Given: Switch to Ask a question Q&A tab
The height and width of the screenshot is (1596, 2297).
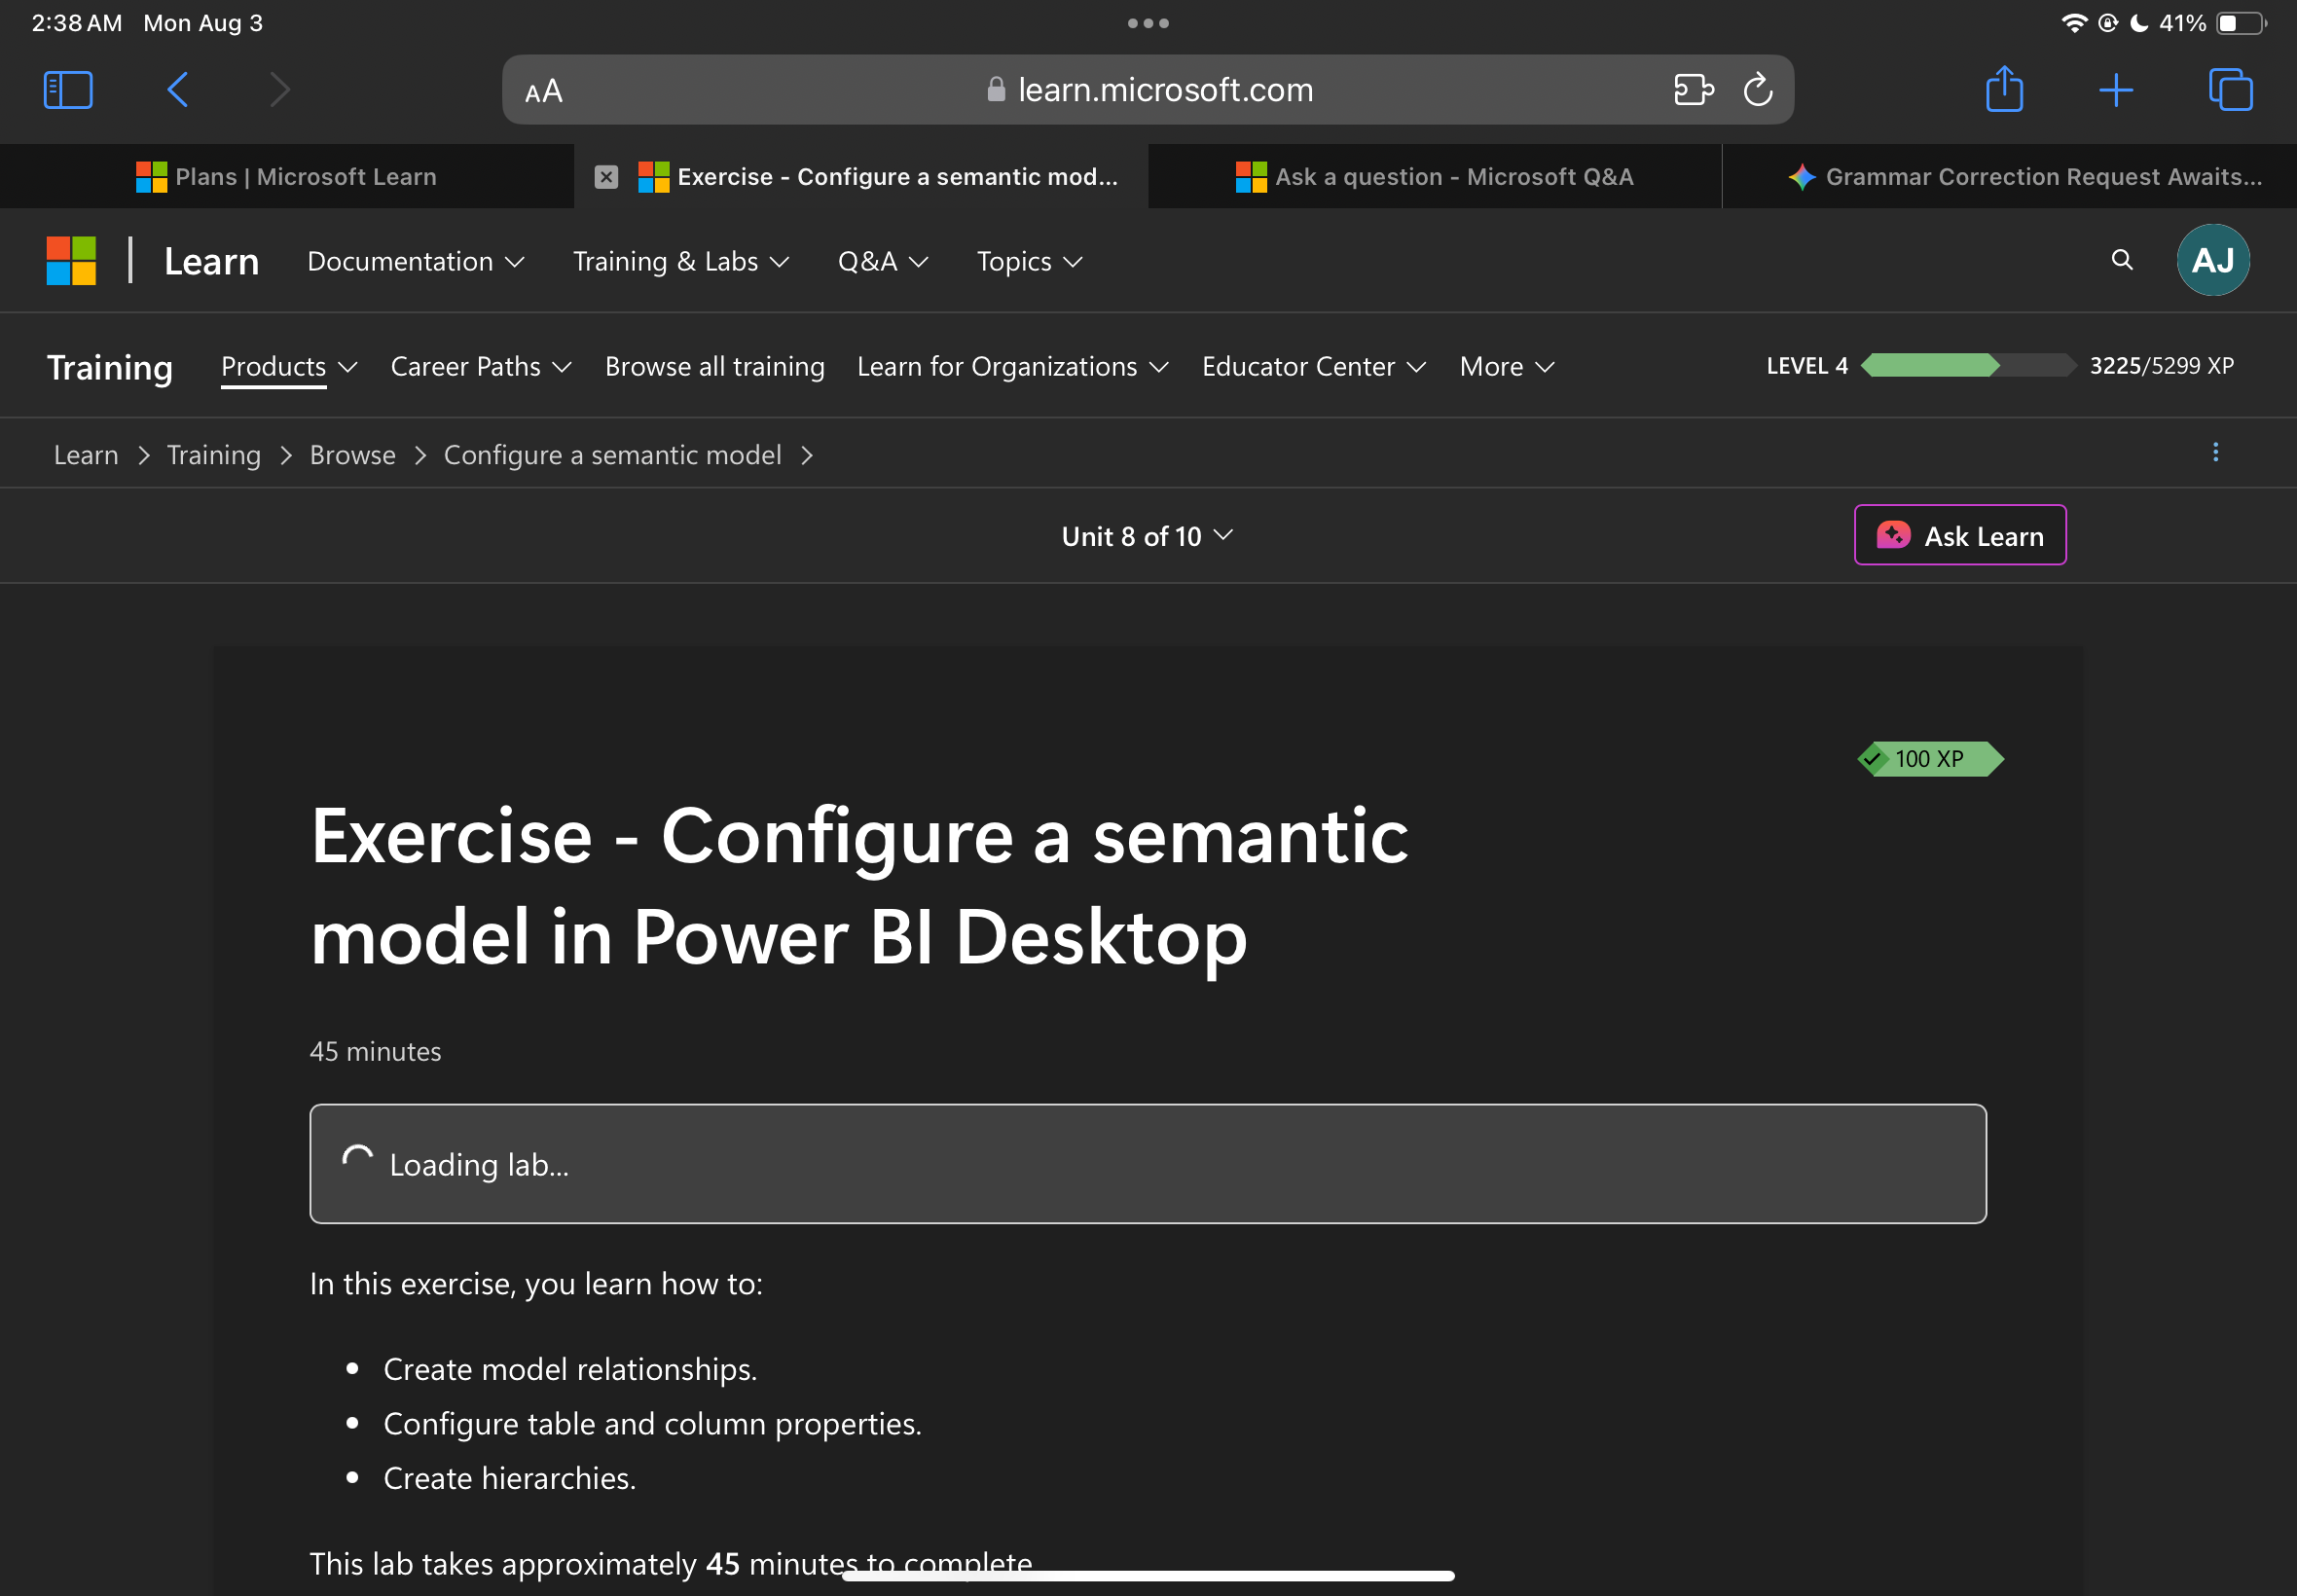Looking at the screenshot, I should [1435, 177].
